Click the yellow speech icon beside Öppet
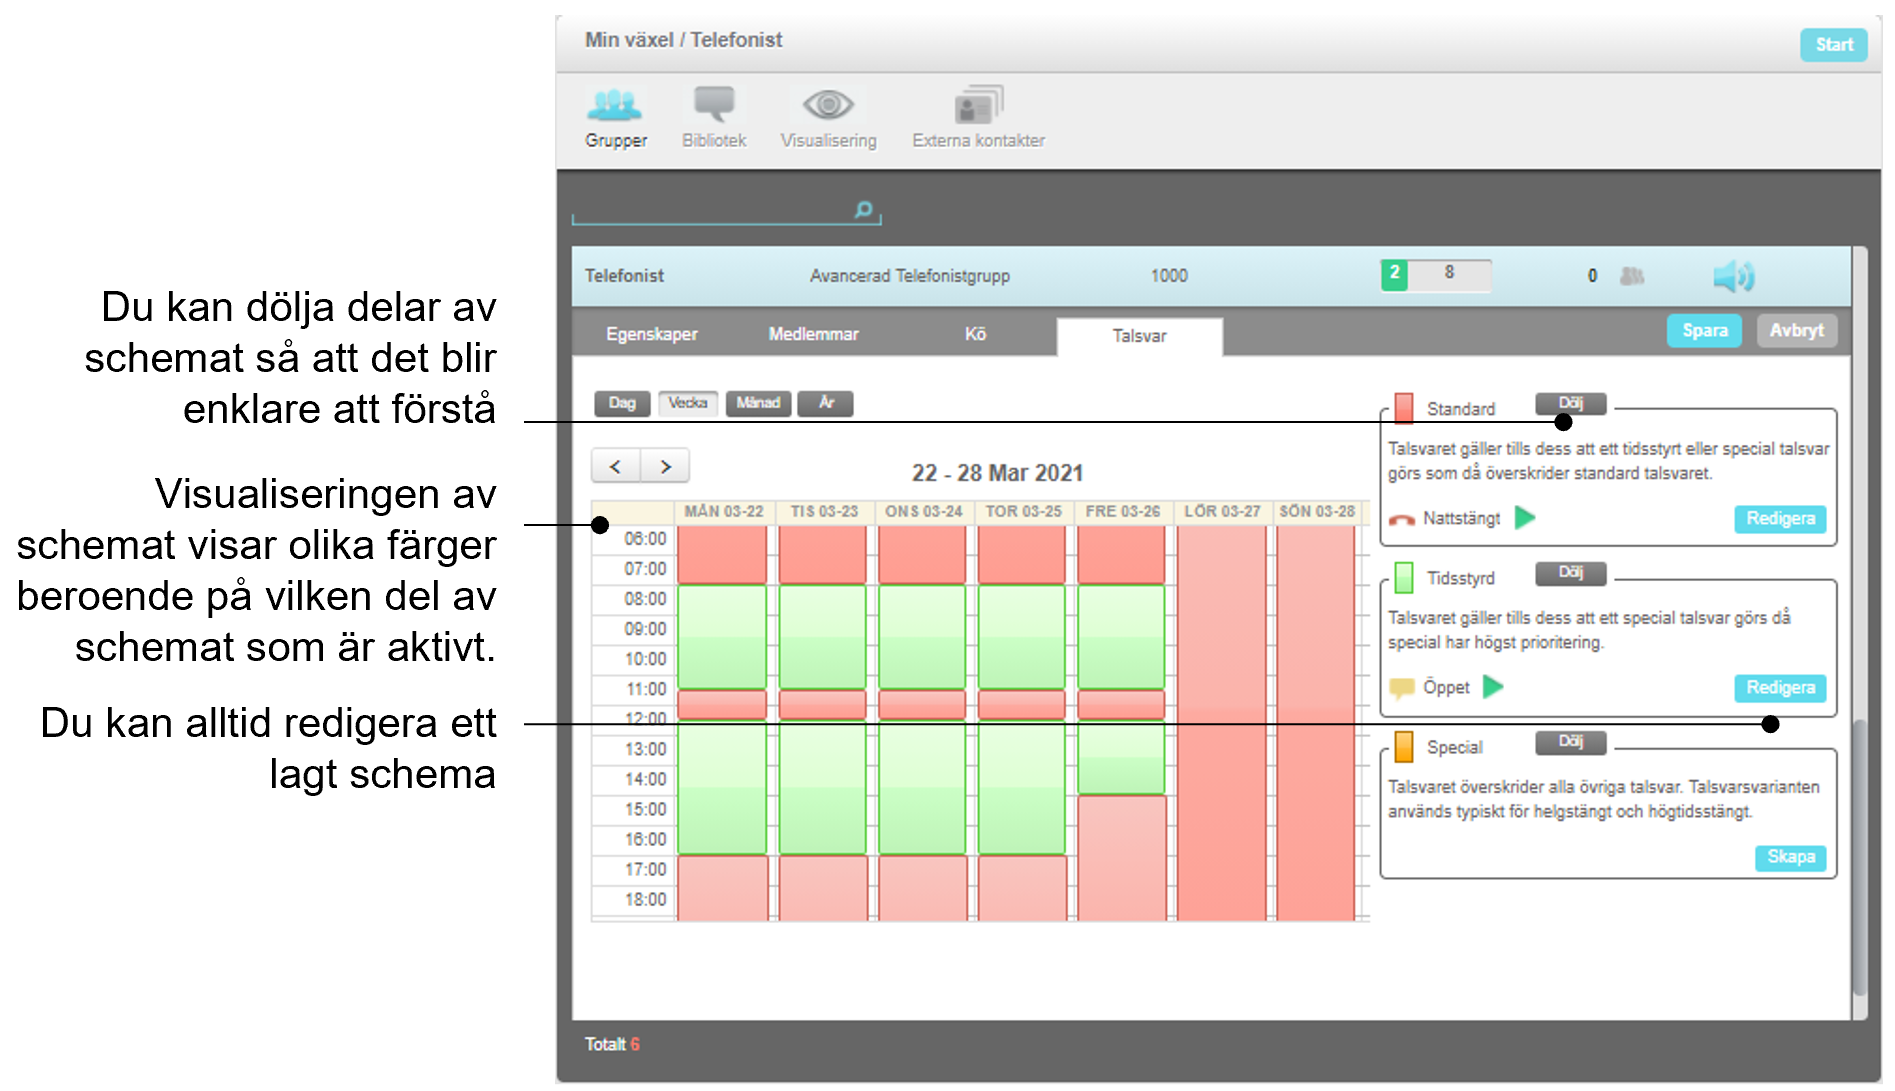 [x=1401, y=688]
